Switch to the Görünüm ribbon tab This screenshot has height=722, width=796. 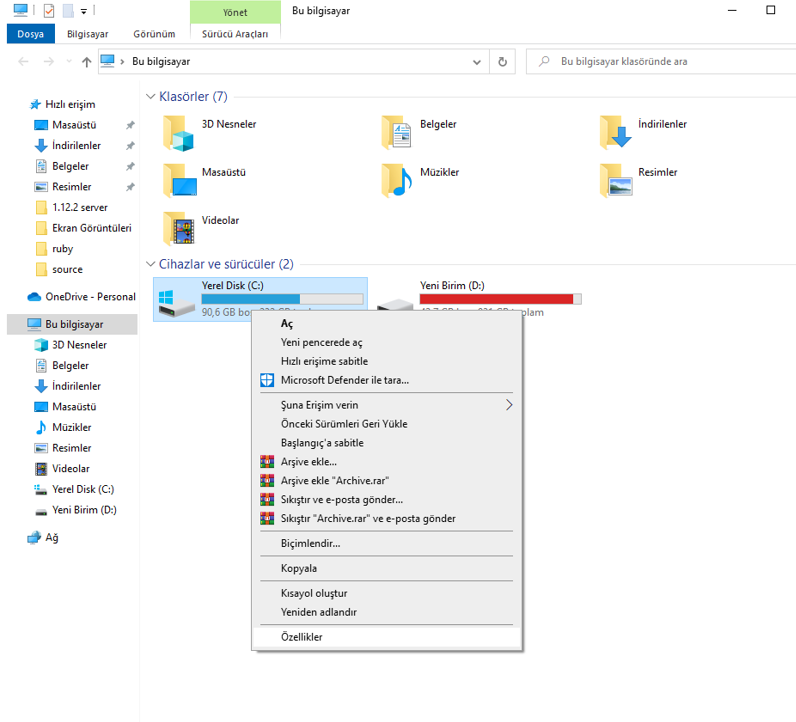(154, 34)
